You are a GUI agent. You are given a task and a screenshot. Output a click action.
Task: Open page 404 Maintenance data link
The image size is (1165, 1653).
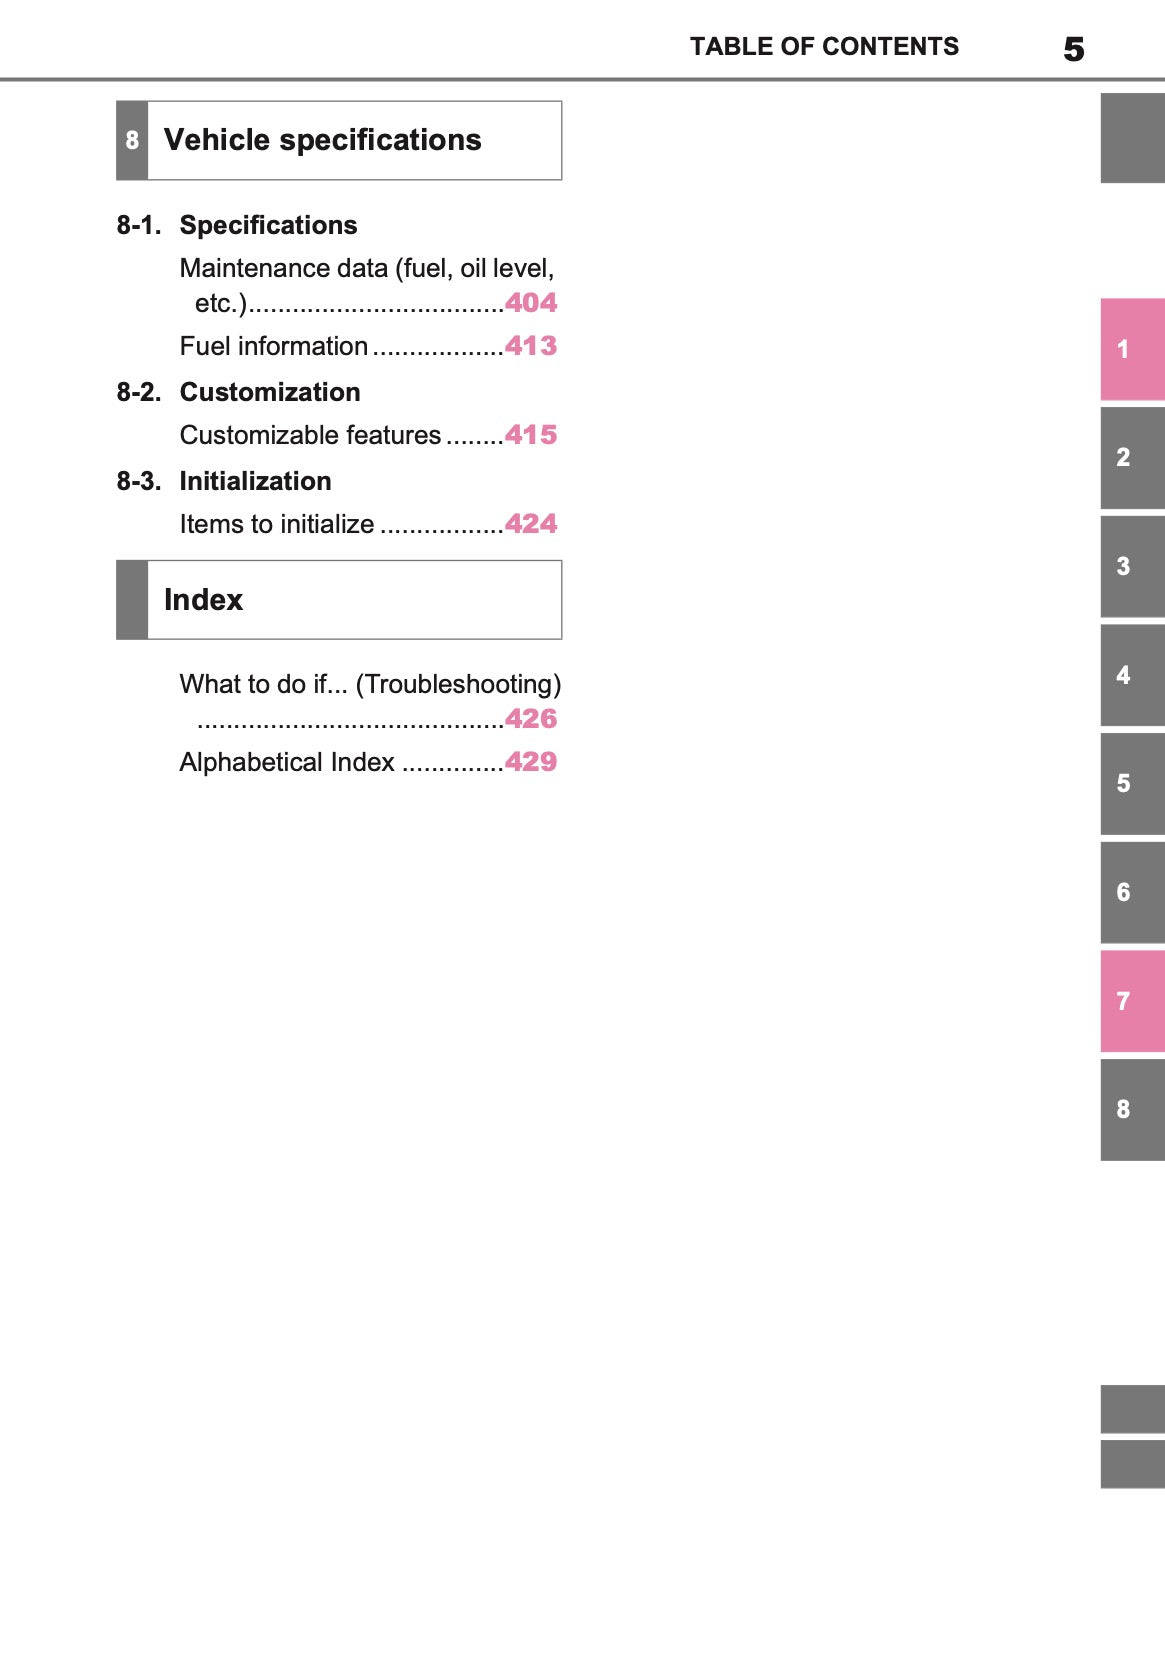[x=530, y=303]
